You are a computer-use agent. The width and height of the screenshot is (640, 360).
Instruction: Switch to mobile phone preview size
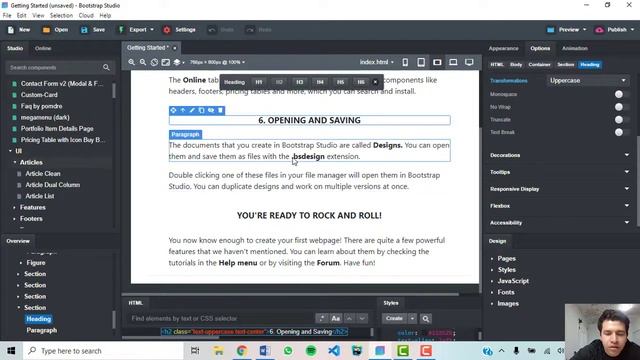click(x=405, y=62)
